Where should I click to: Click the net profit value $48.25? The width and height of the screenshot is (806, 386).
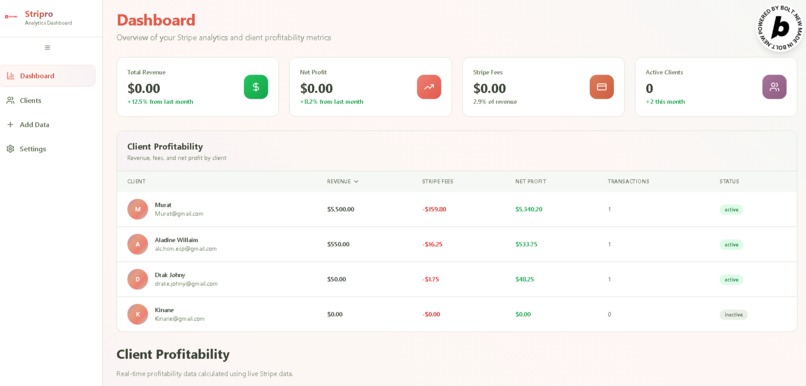click(524, 279)
